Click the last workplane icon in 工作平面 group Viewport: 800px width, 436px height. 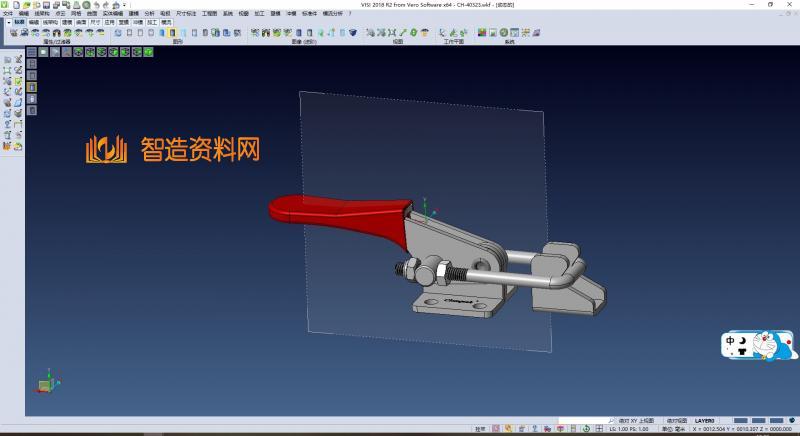[463, 33]
